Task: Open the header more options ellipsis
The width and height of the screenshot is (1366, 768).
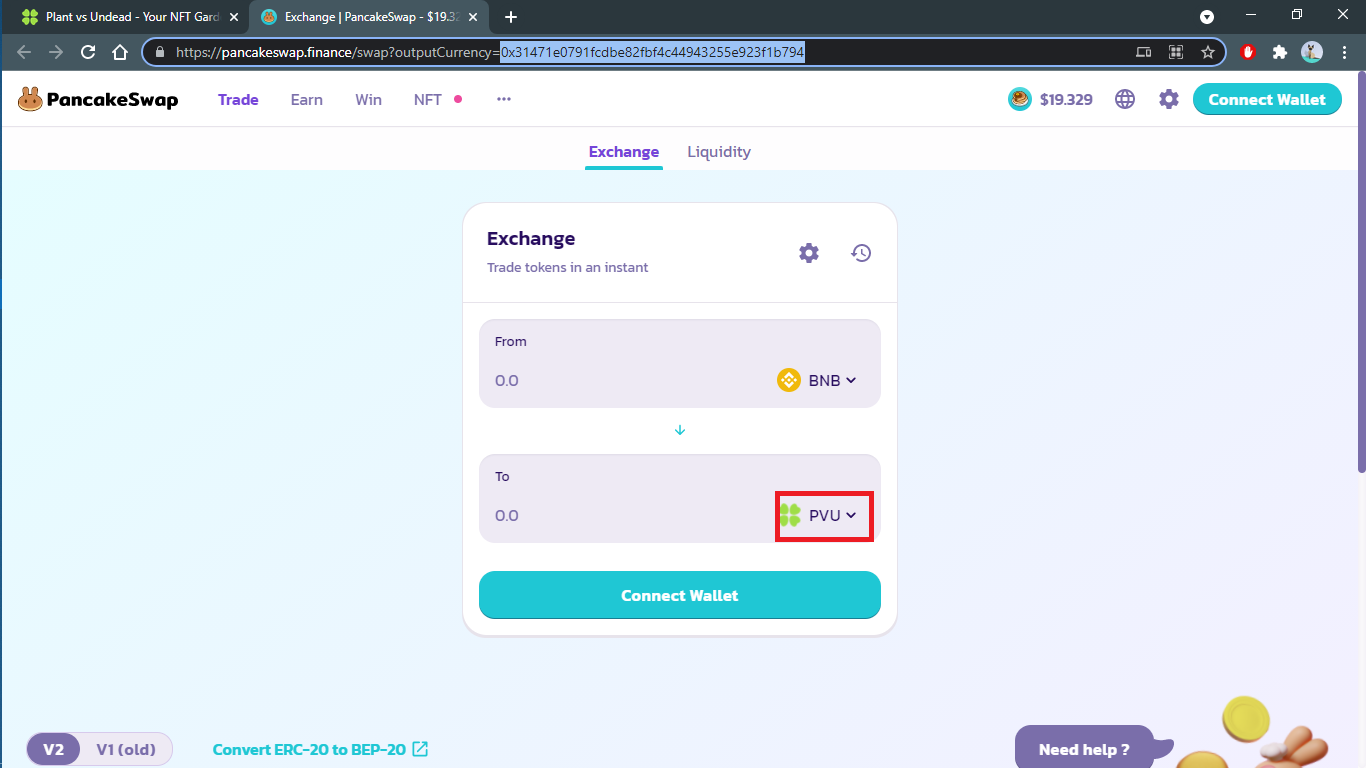Action: [504, 99]
